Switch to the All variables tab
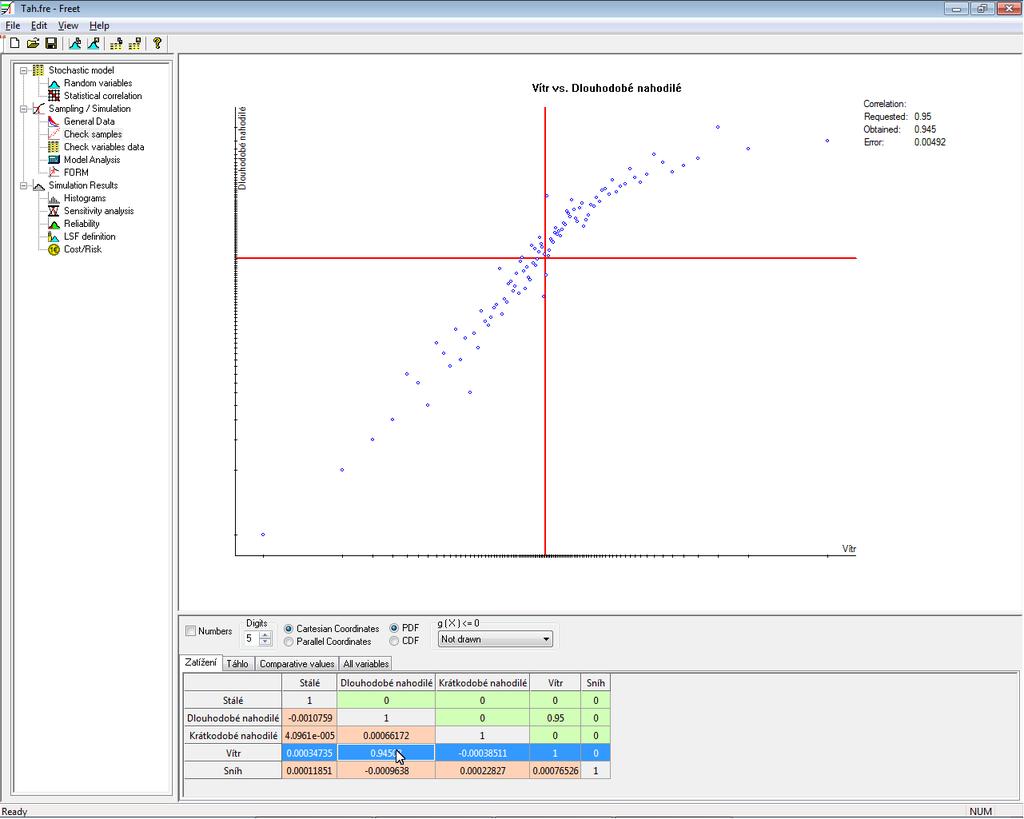 pyautogui.click(x=366, y=664)
